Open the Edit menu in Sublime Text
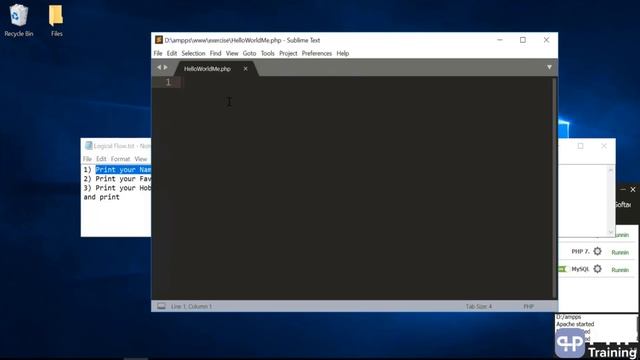Image resolution: width=640 pixels, height=360 pixels. (172, 53)
